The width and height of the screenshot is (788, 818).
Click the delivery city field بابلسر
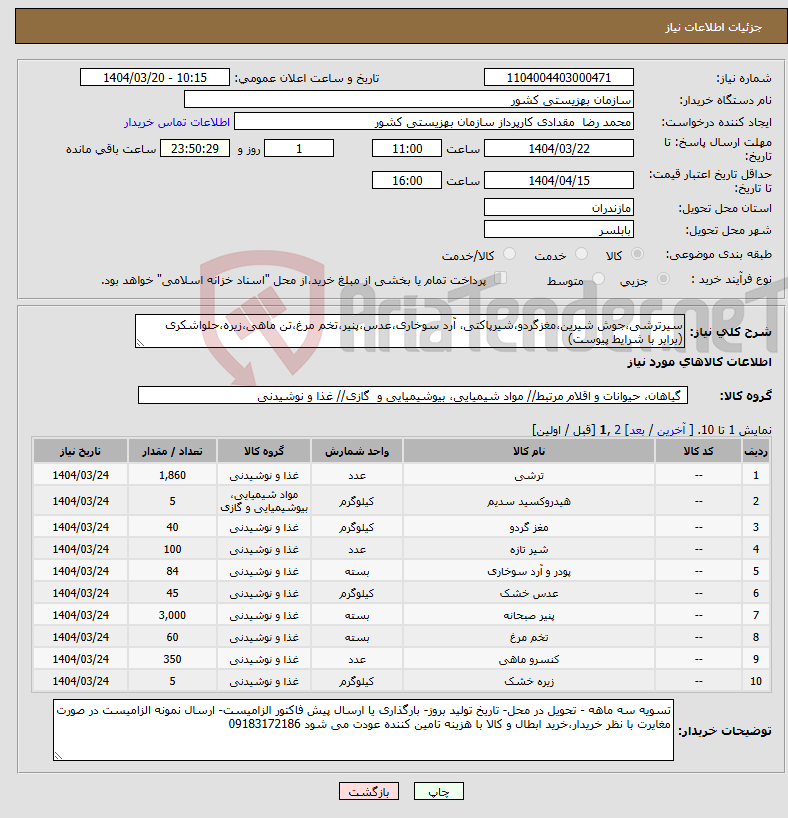coord(558,229)
